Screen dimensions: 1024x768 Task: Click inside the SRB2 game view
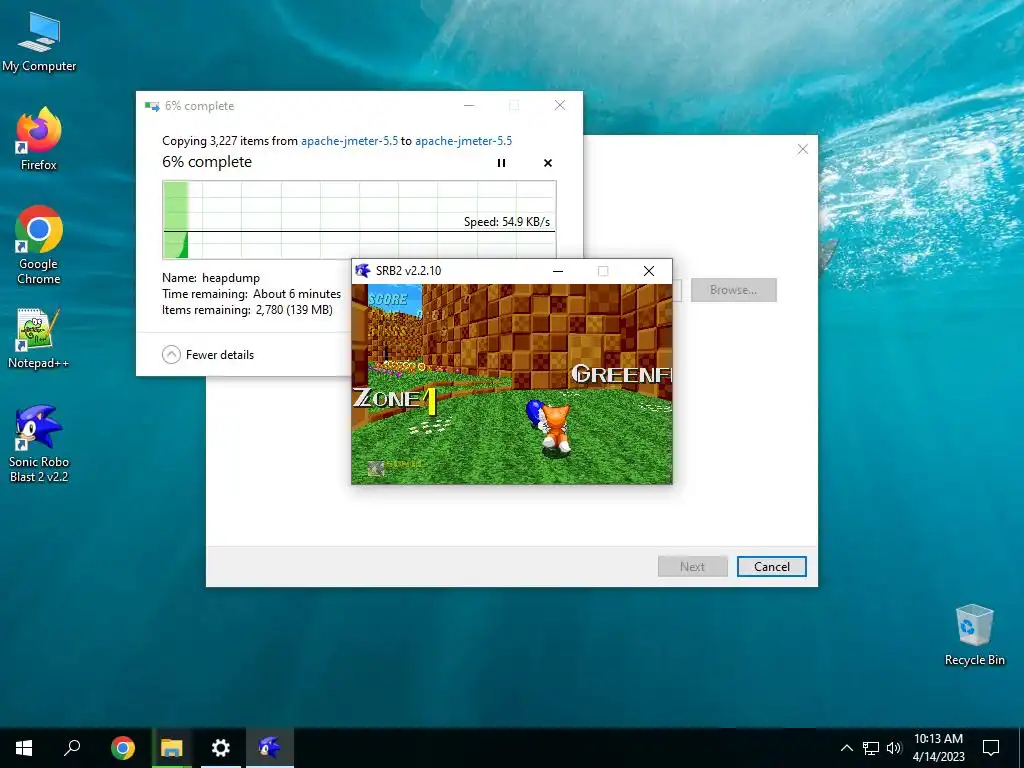click(x=511, y=384)
